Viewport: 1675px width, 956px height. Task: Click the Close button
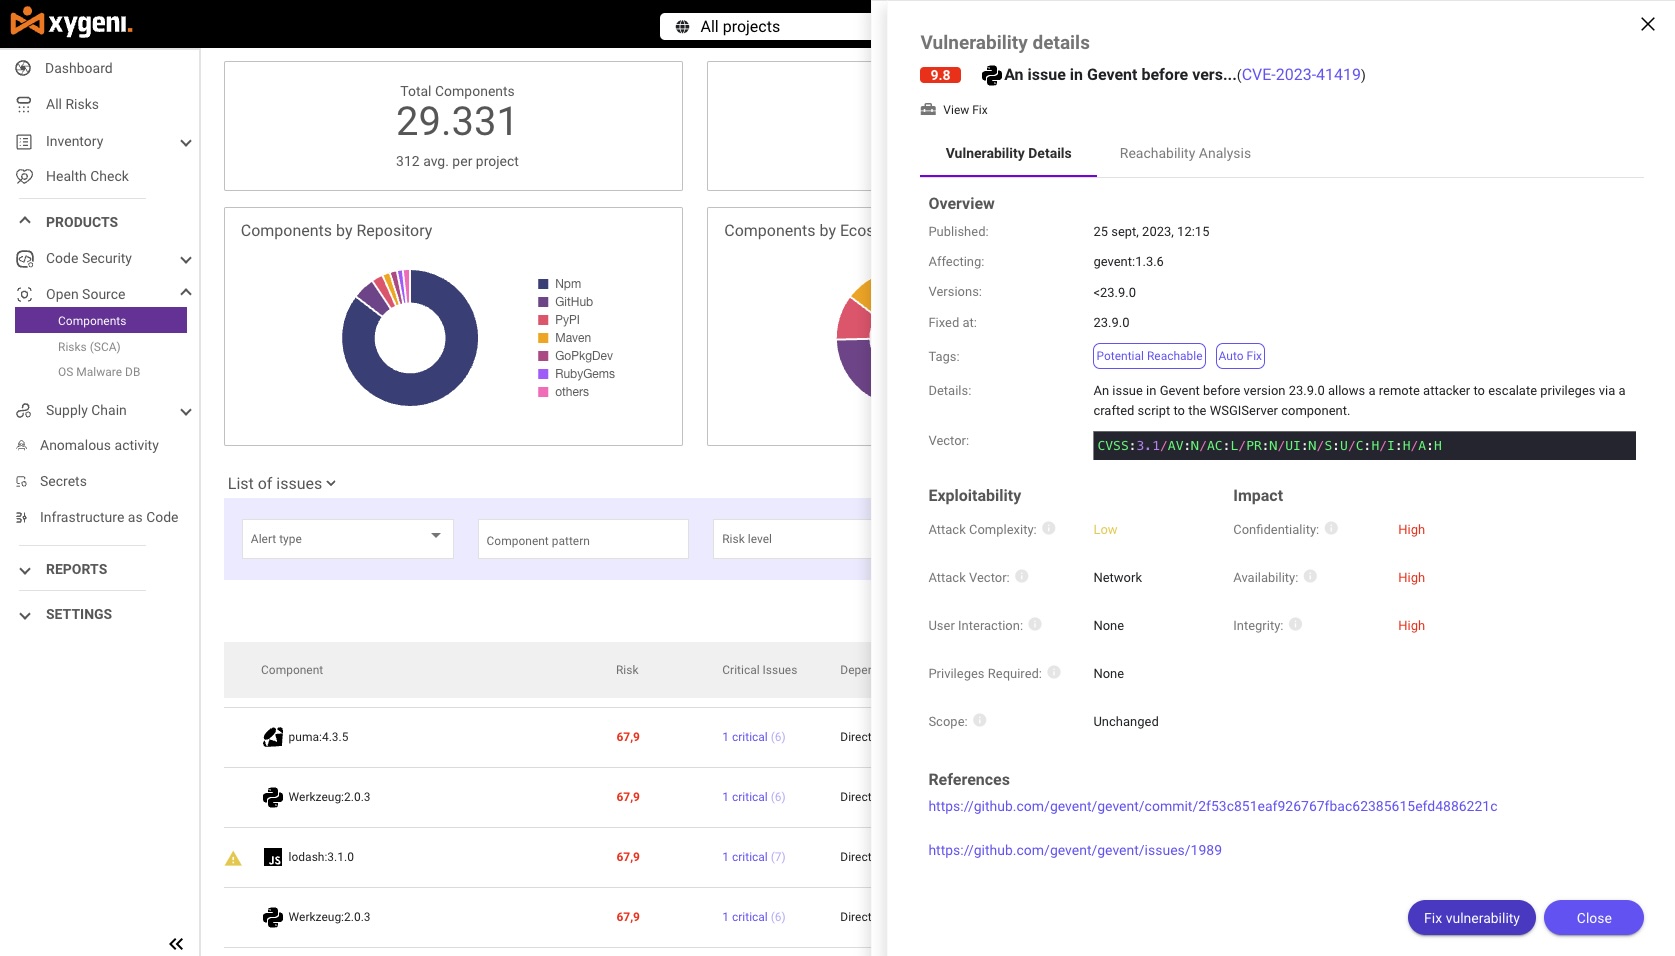pyautogui.click(x=1593, y=918)
